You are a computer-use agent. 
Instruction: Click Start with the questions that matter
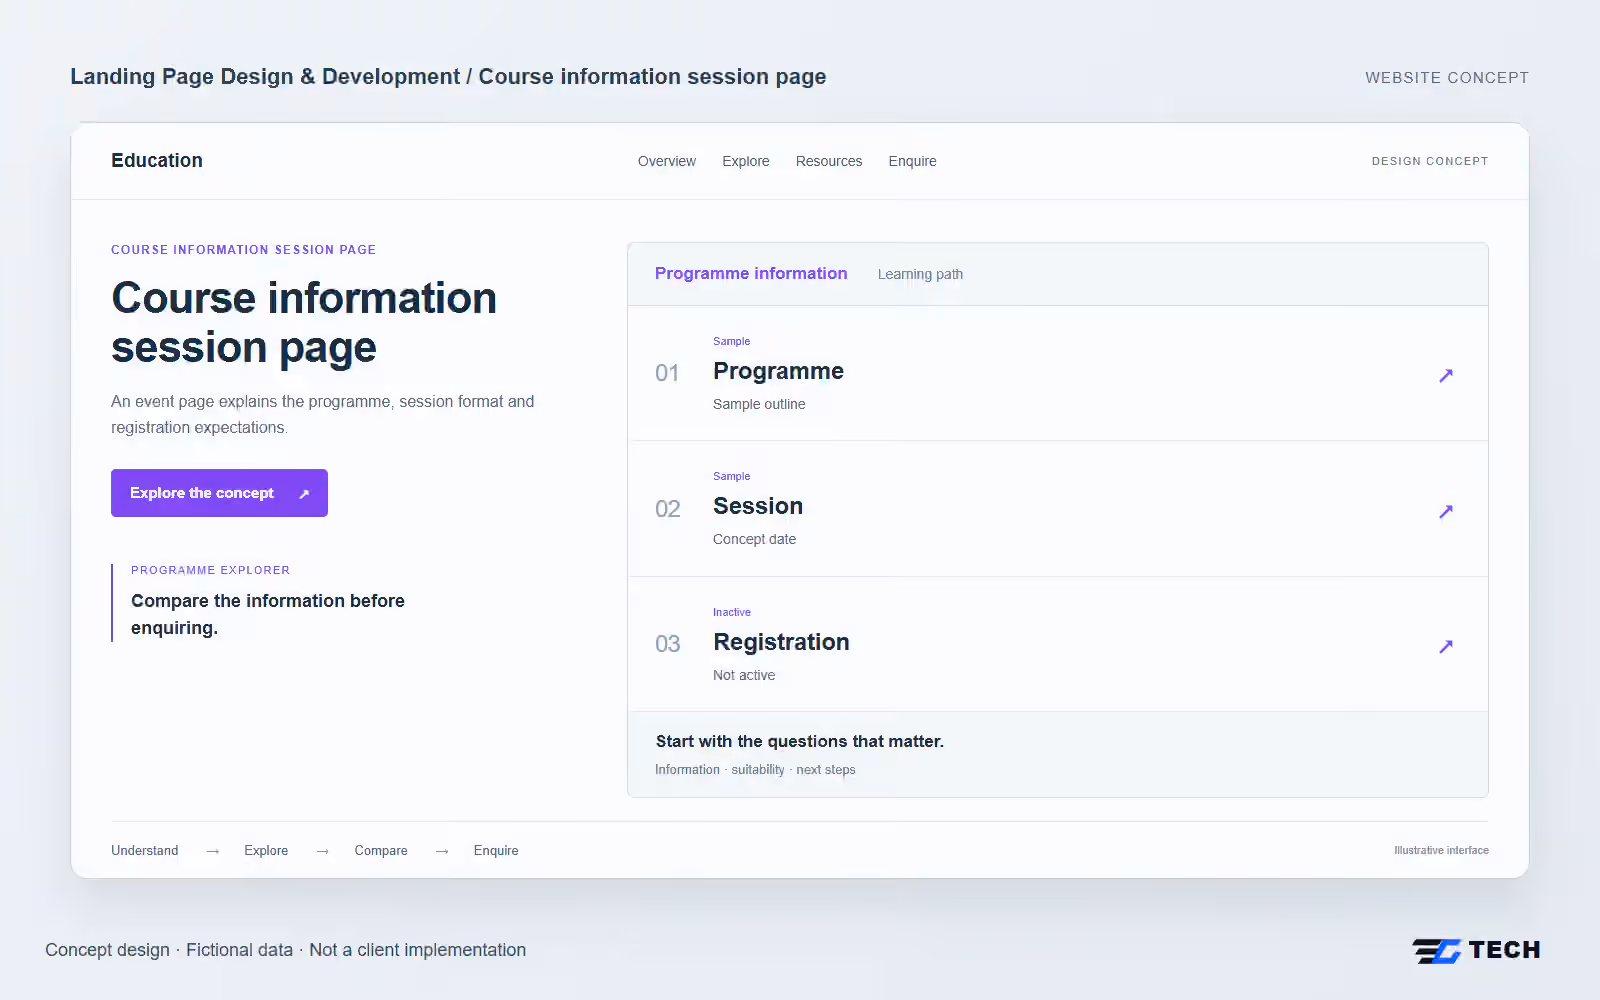click(800, 741)
